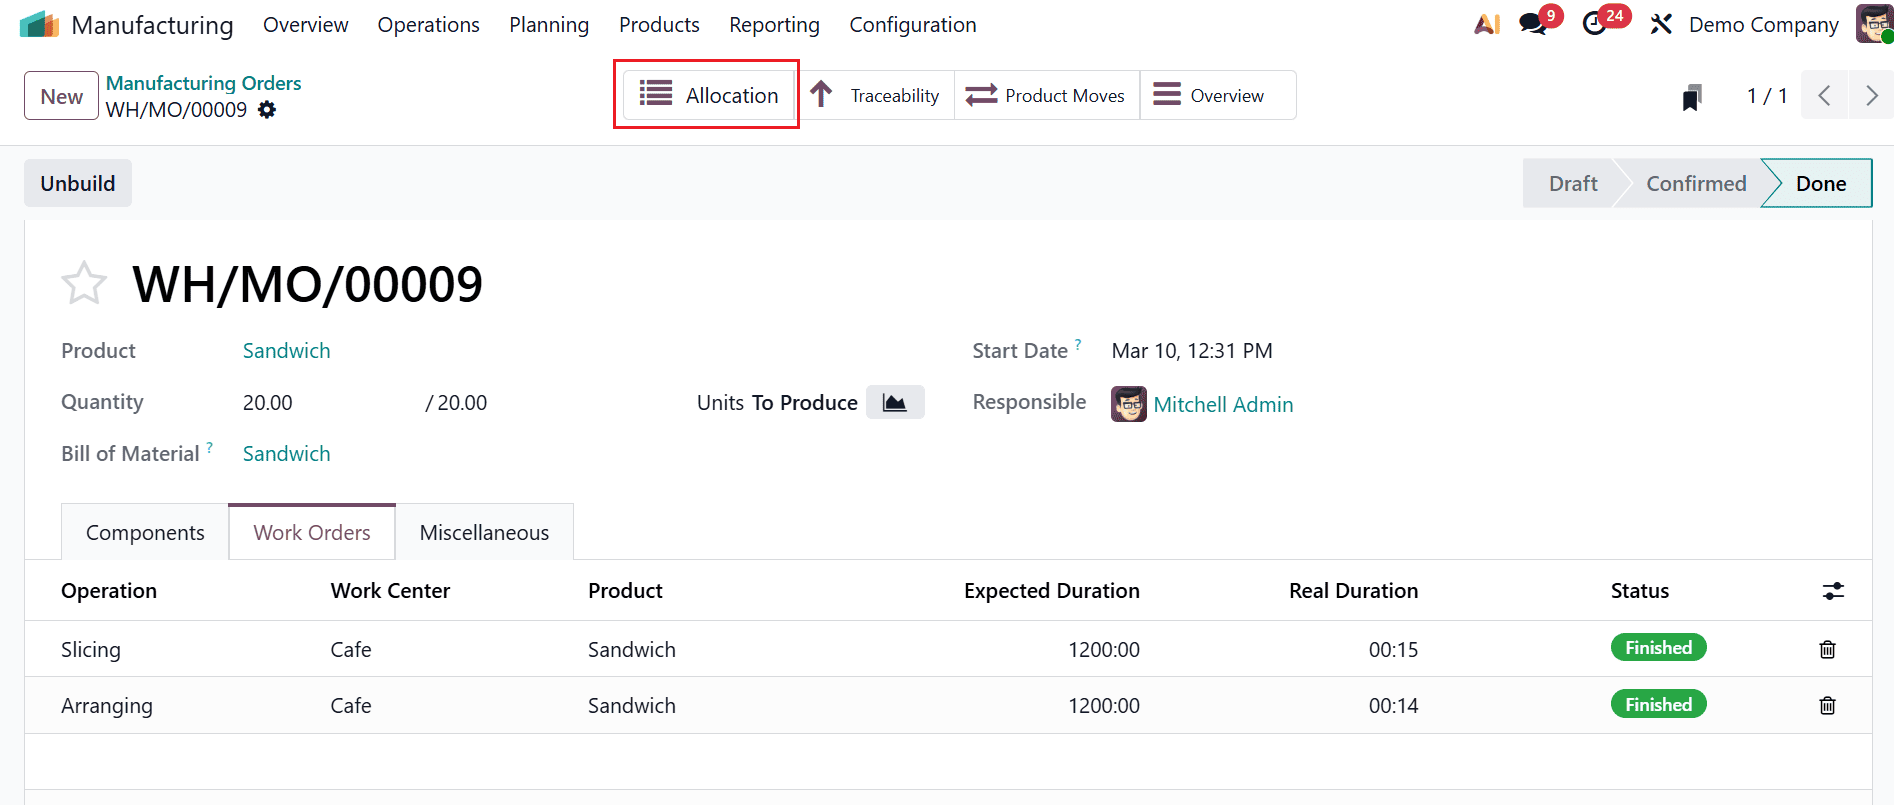
Task: Click the favorite star next to WH/MO/00009
Action: tap(84, 283)
